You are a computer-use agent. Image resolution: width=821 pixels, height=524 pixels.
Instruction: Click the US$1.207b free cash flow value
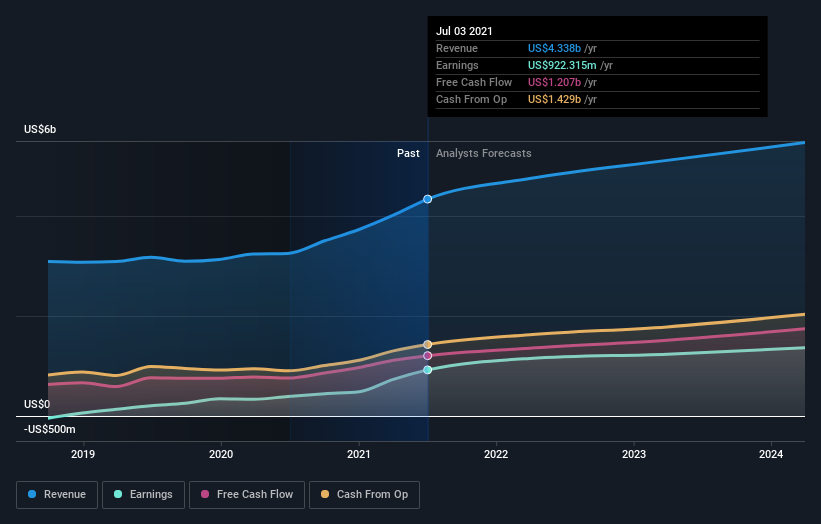[554, 82]
